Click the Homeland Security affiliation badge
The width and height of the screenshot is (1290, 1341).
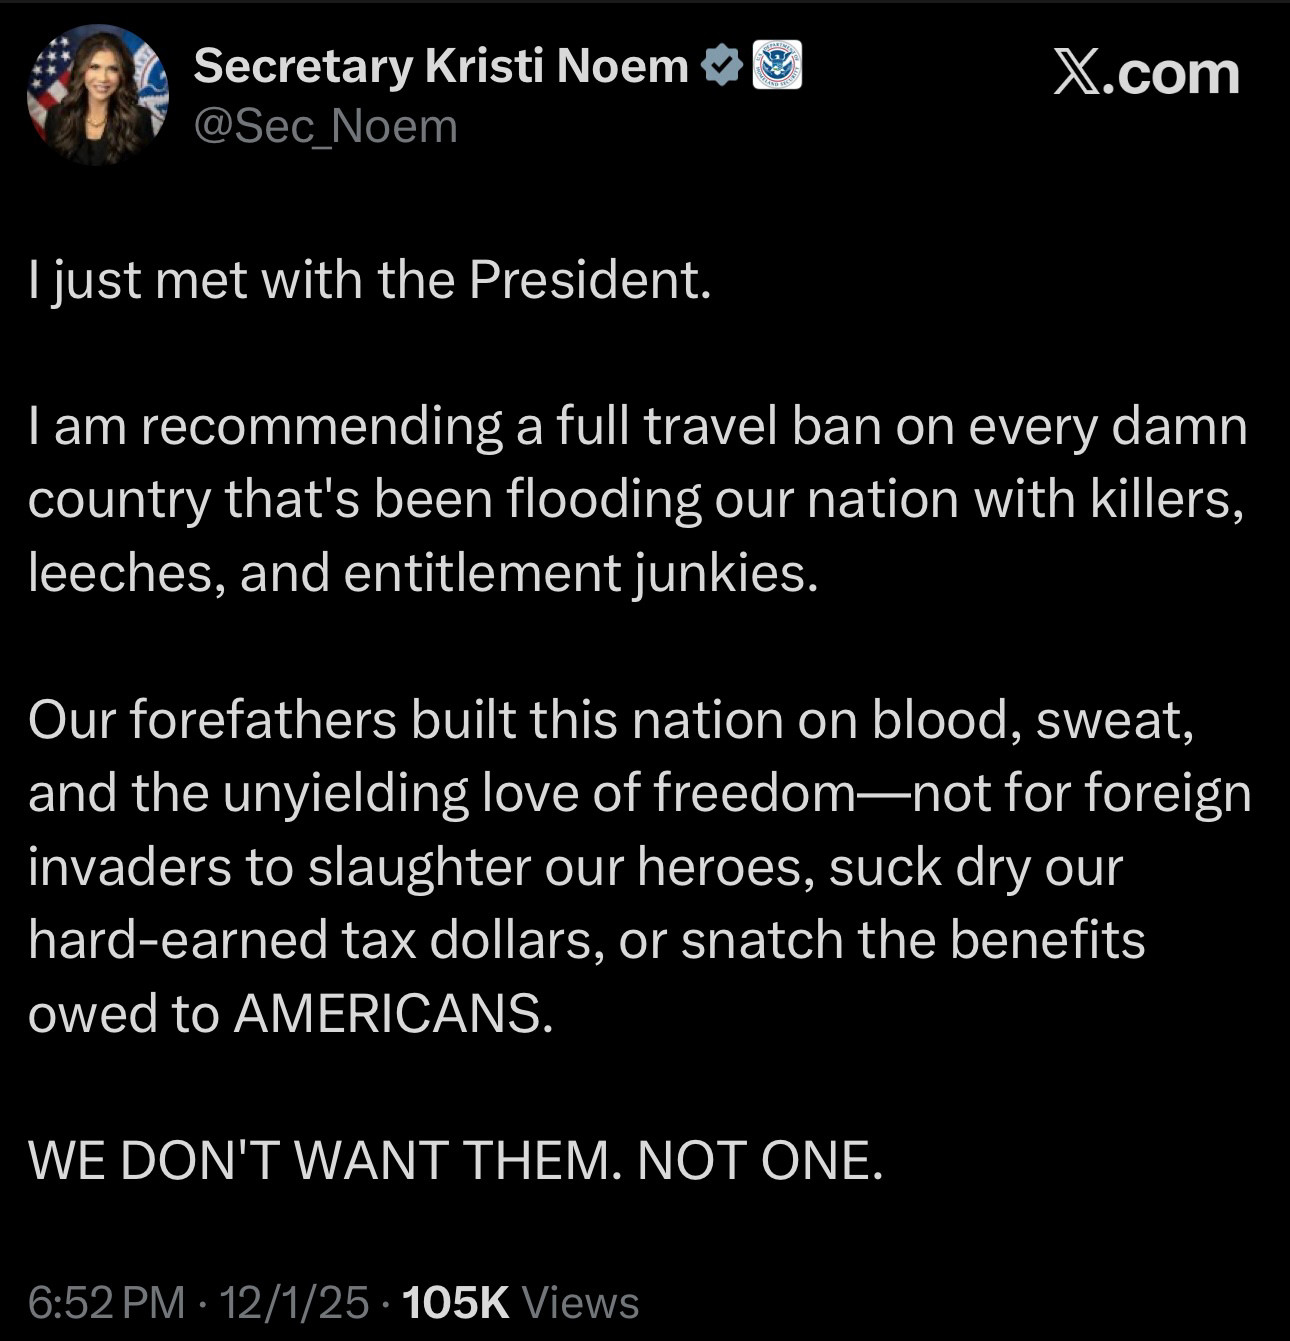coord(777,66)
